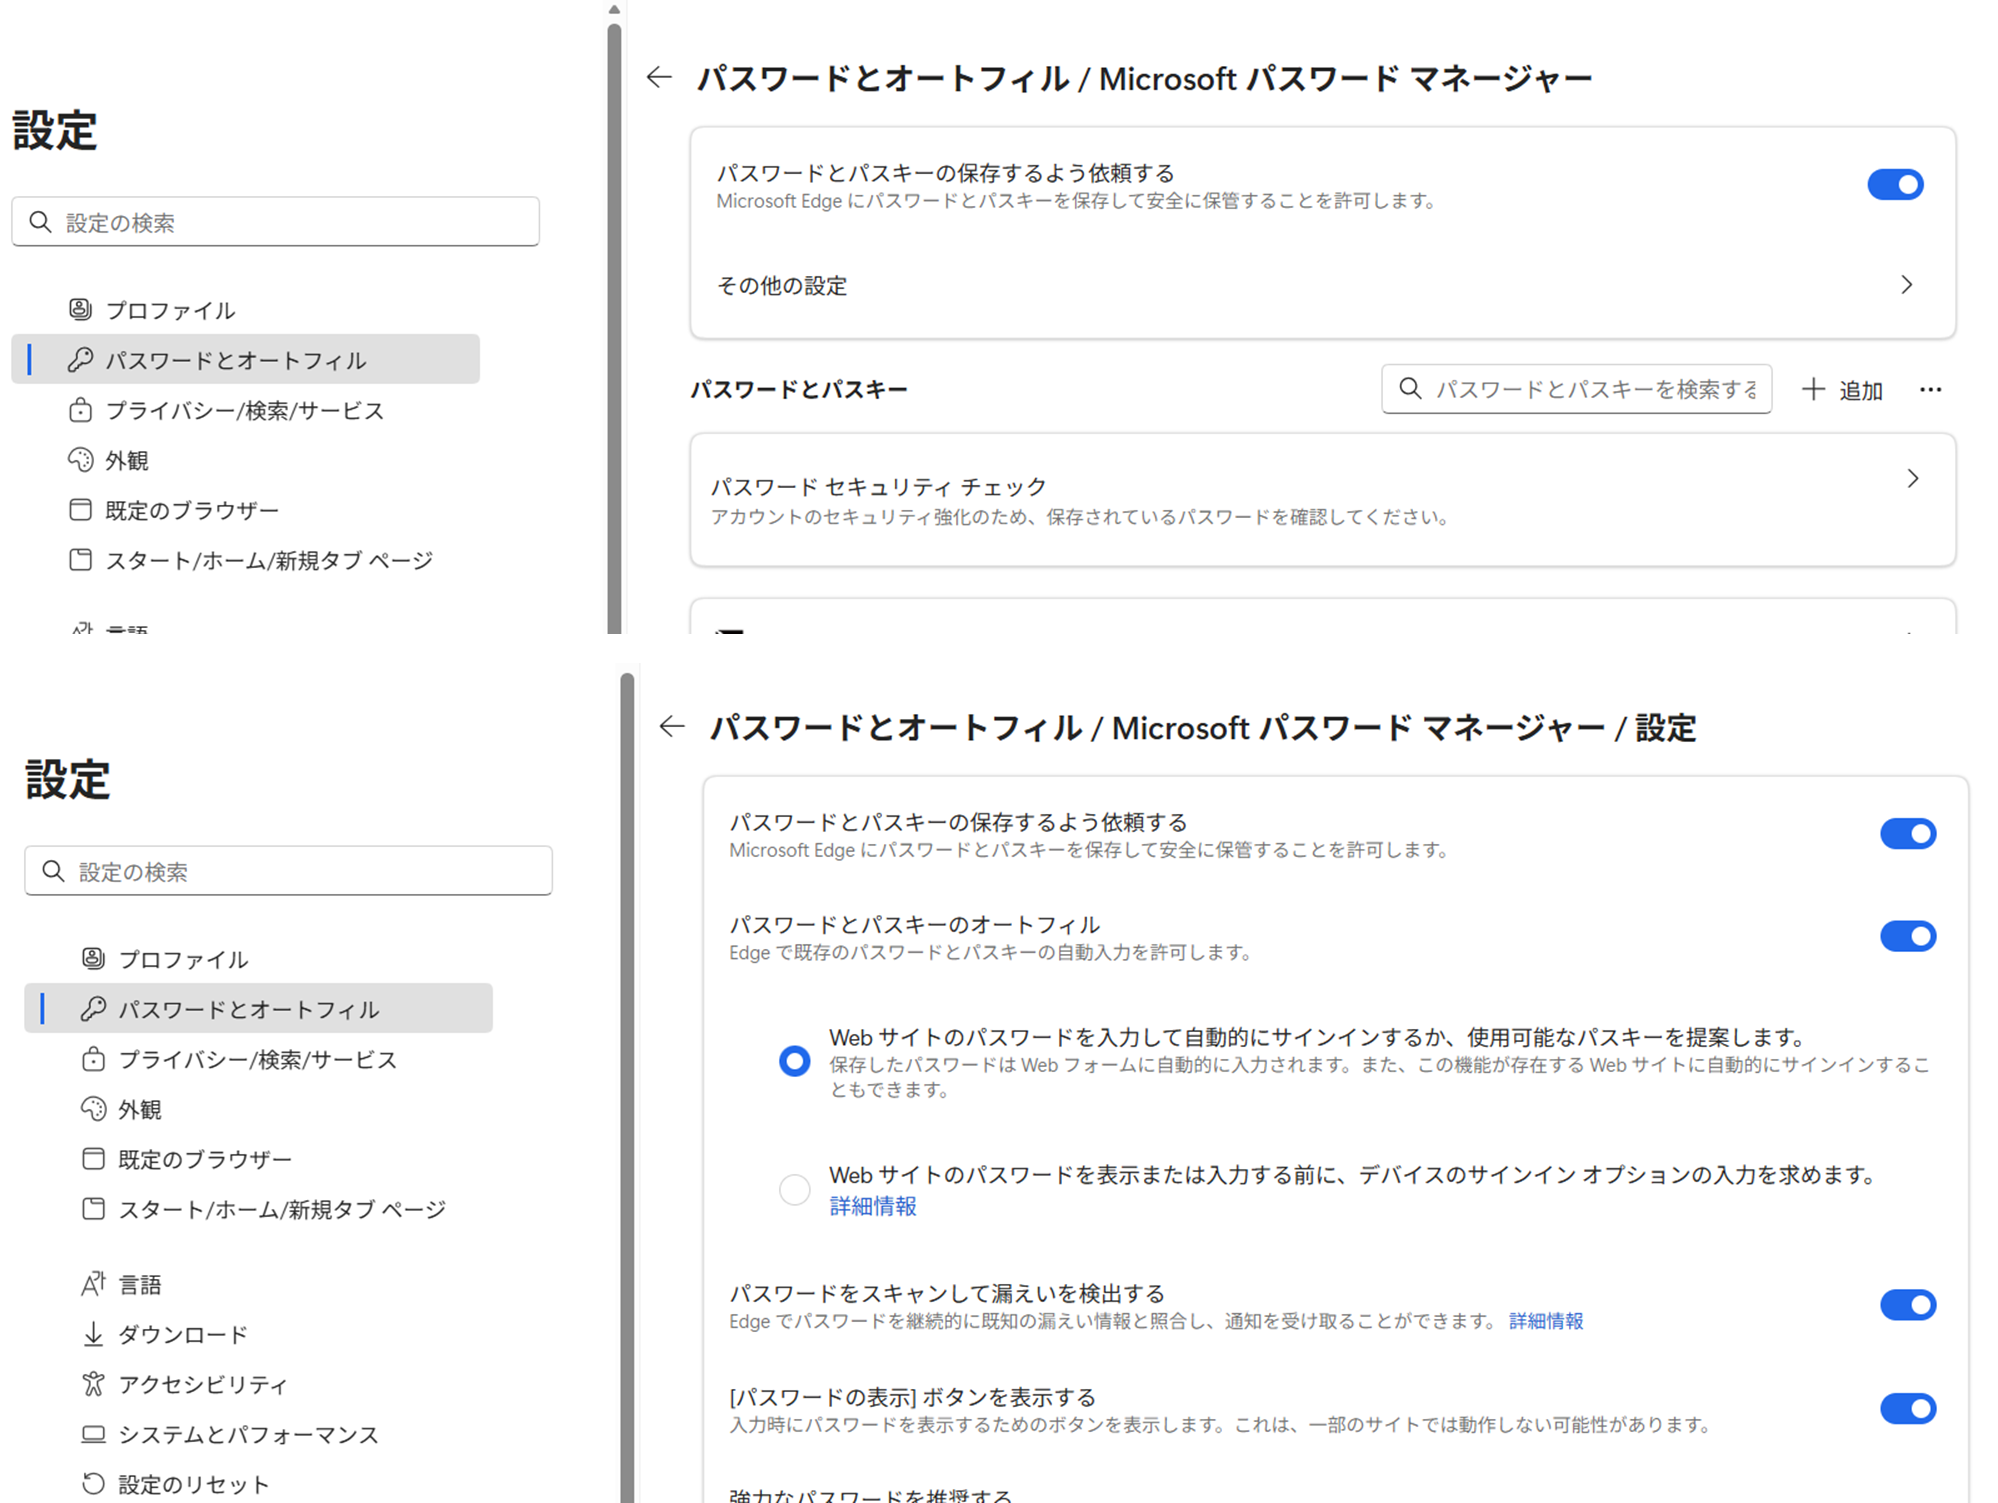Click the プロファイル icon in the sidebar
1998x1503 pixels.
[92, 959]
